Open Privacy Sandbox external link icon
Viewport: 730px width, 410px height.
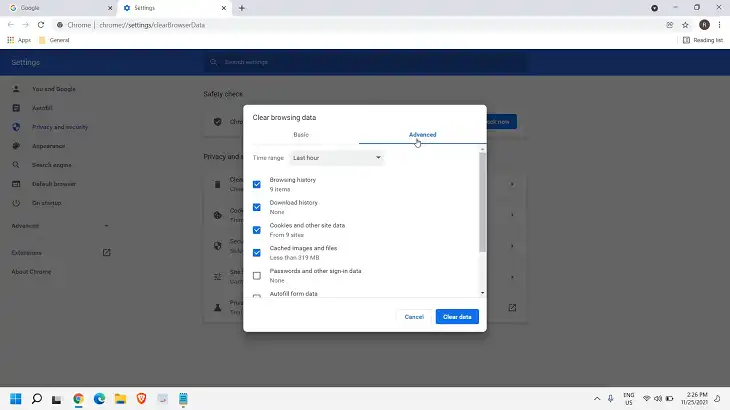click(x=512, y=308)
